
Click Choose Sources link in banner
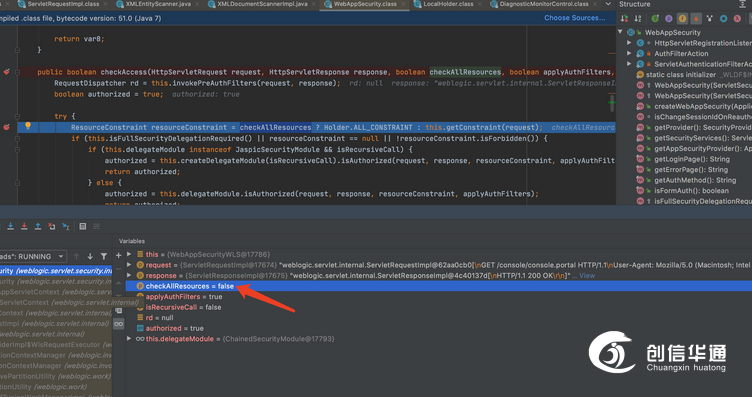click(575, 18)
